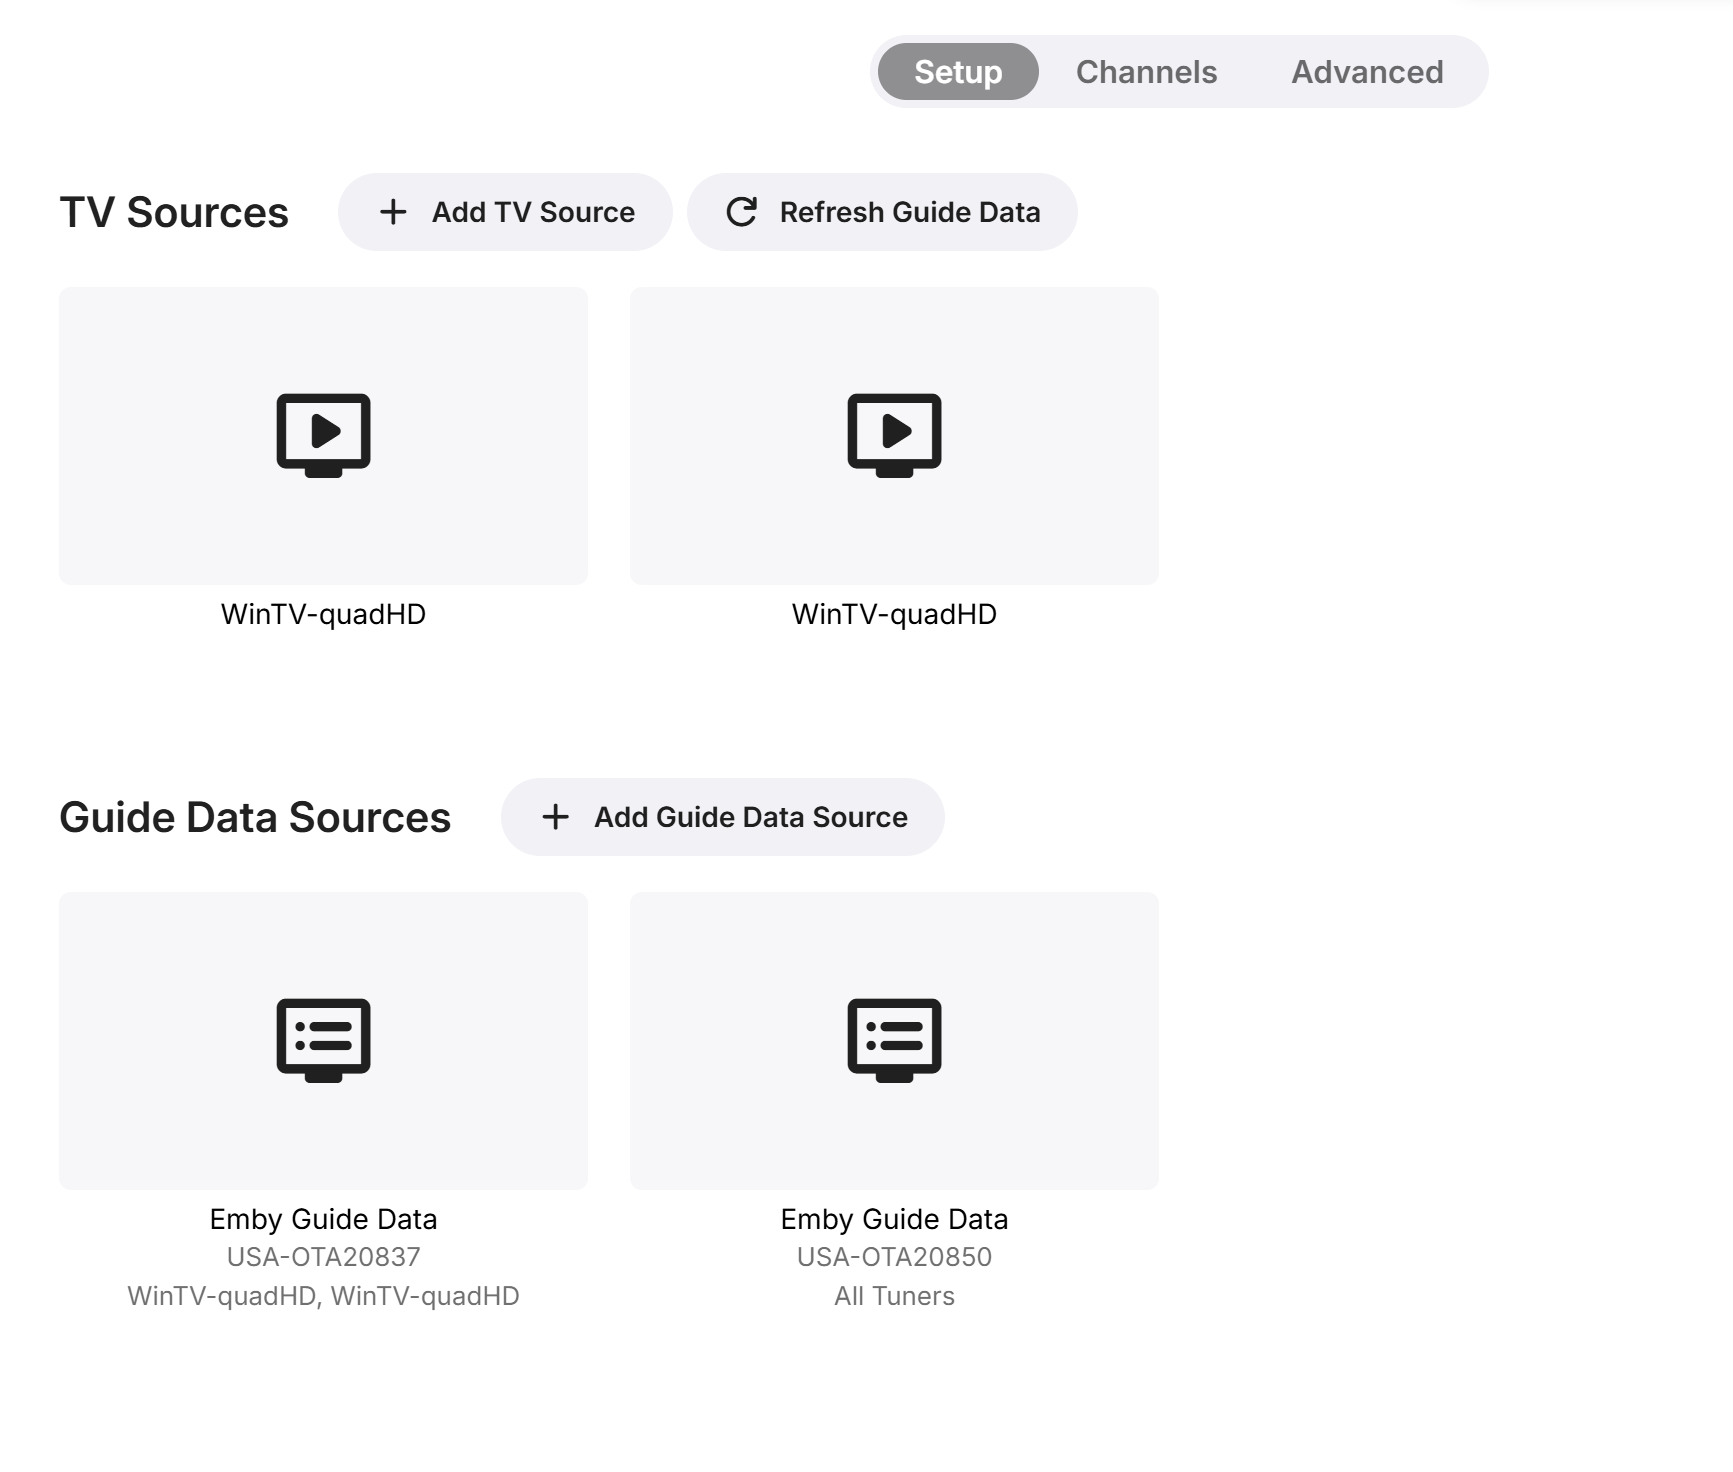Click the guide list icon for USA-OTA20850
The width and height of the screenshot is (1733, 1472).
pos(894,1040)
